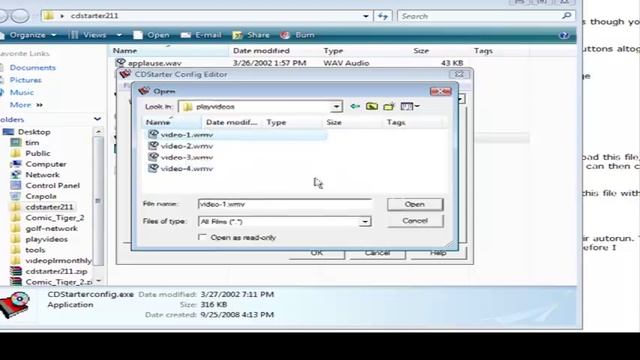Click Burn in Explorer toolbar
Screen dimensions: 640x360
[x=298, y=35]
